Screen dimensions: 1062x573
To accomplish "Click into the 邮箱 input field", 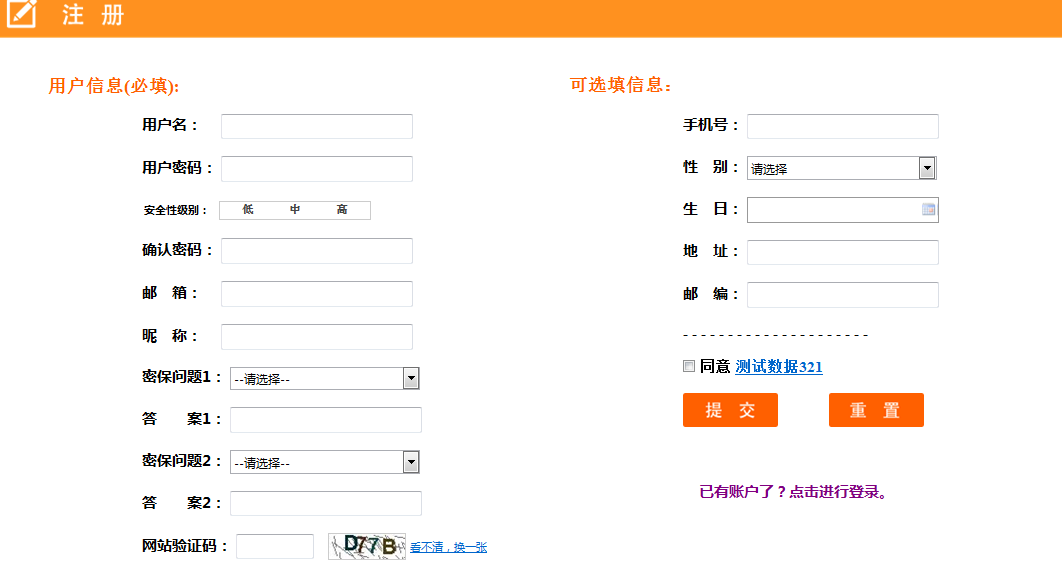I will [316, 294].
